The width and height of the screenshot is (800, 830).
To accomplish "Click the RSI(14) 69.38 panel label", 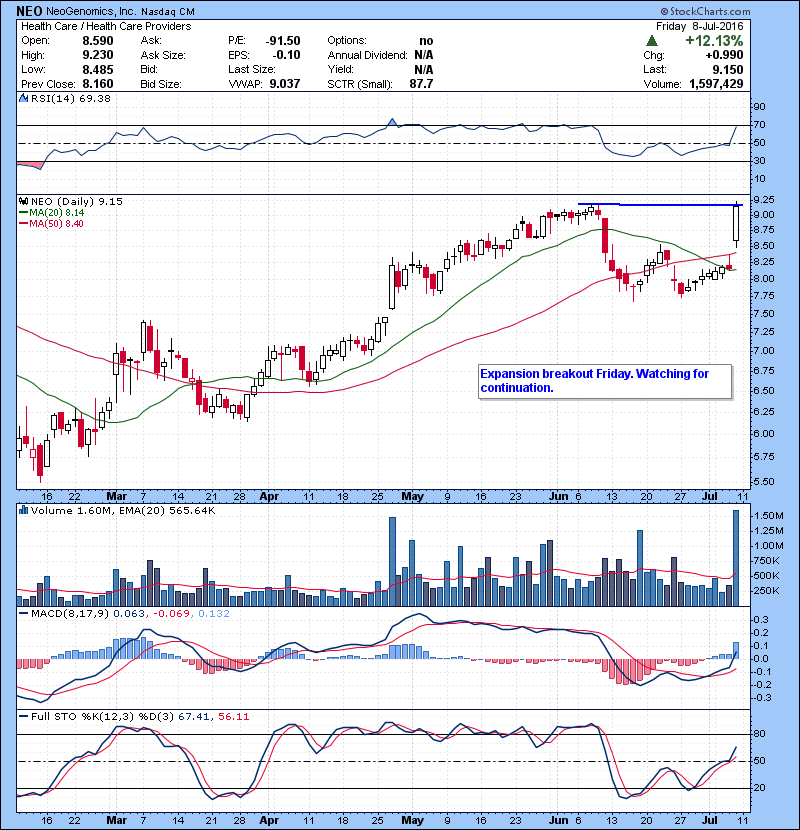I will [x=71, y=98].
